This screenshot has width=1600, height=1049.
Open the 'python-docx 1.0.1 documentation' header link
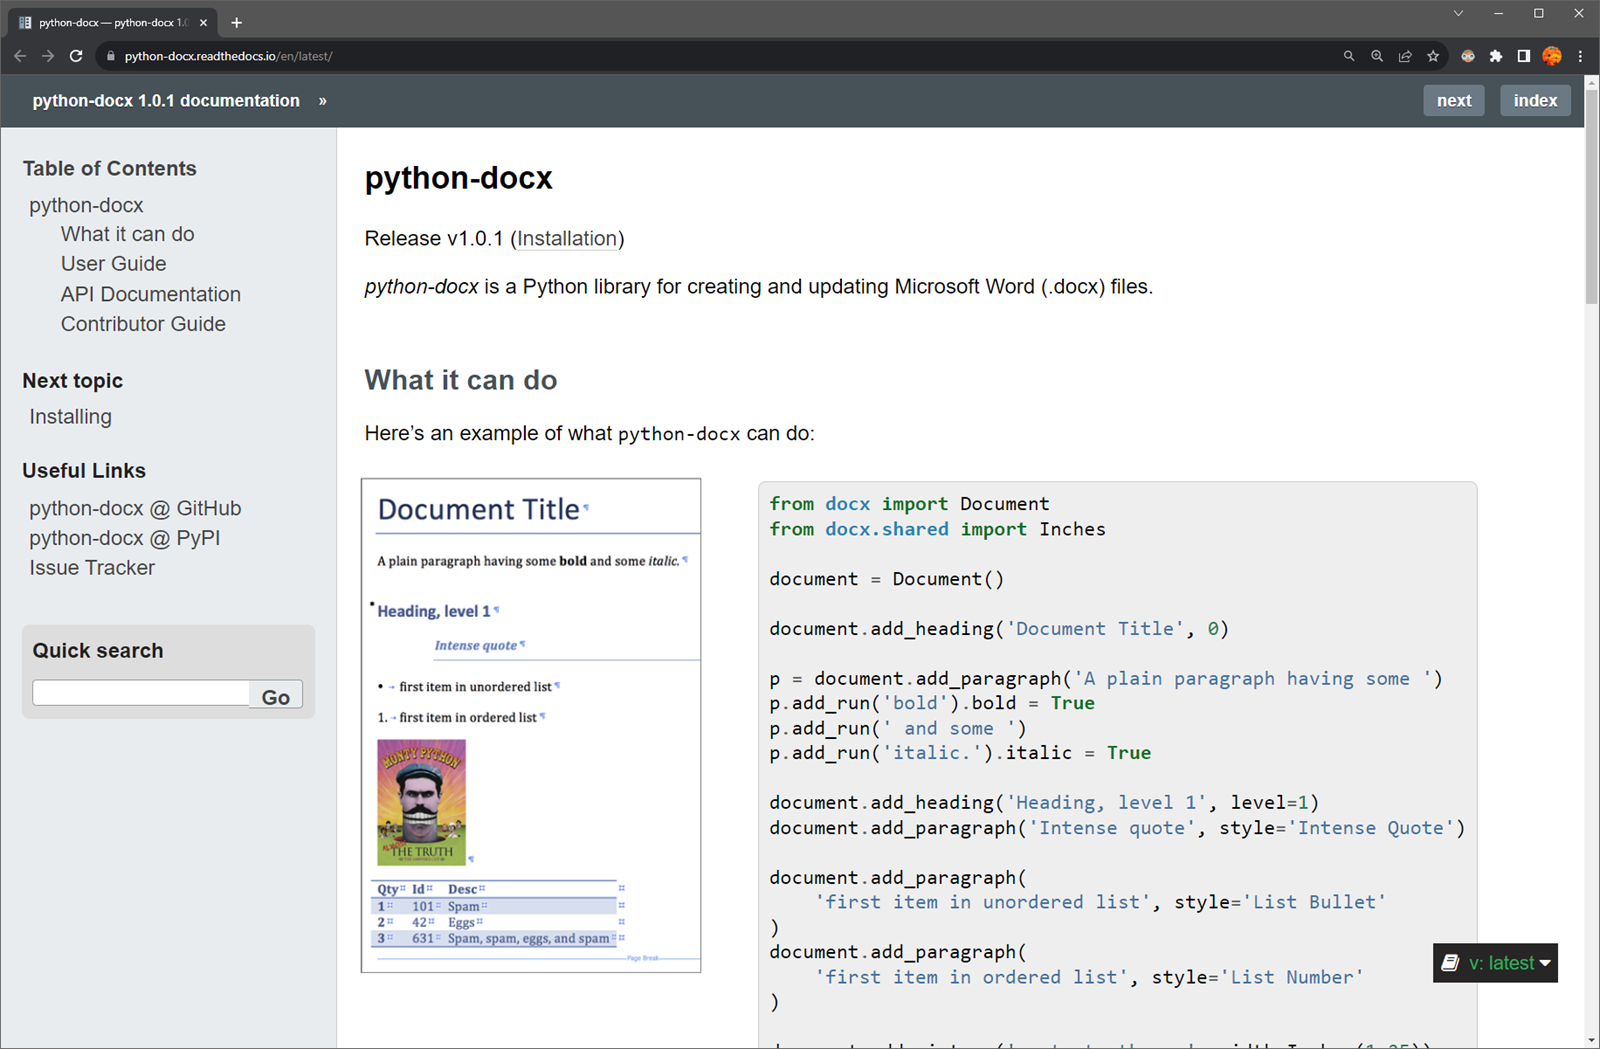pos(166,100)
